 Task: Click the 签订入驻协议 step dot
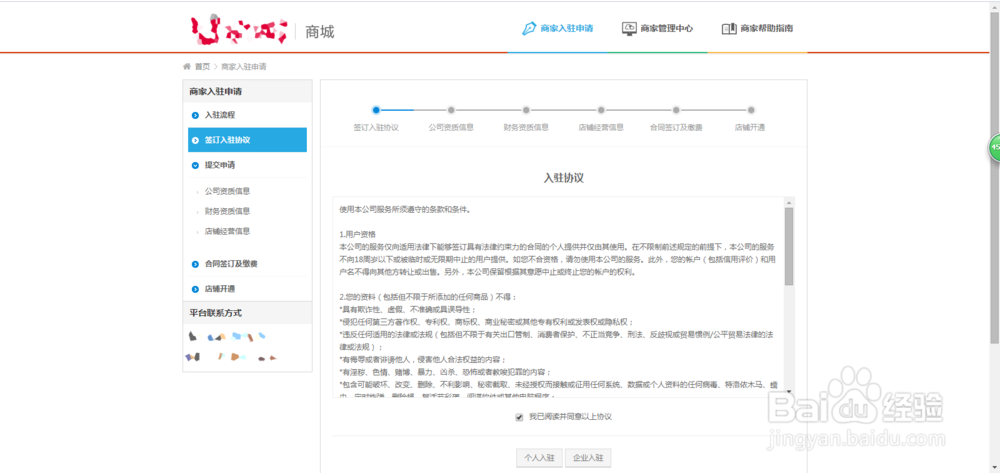[x=376, y=110]
